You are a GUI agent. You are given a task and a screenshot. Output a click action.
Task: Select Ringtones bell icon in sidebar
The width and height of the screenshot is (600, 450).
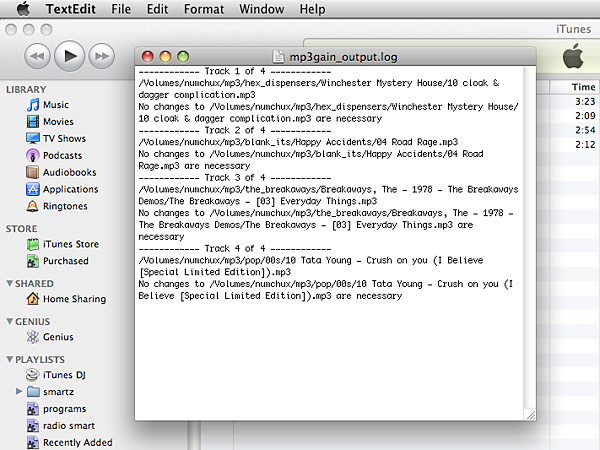click(x=33, y=206)
